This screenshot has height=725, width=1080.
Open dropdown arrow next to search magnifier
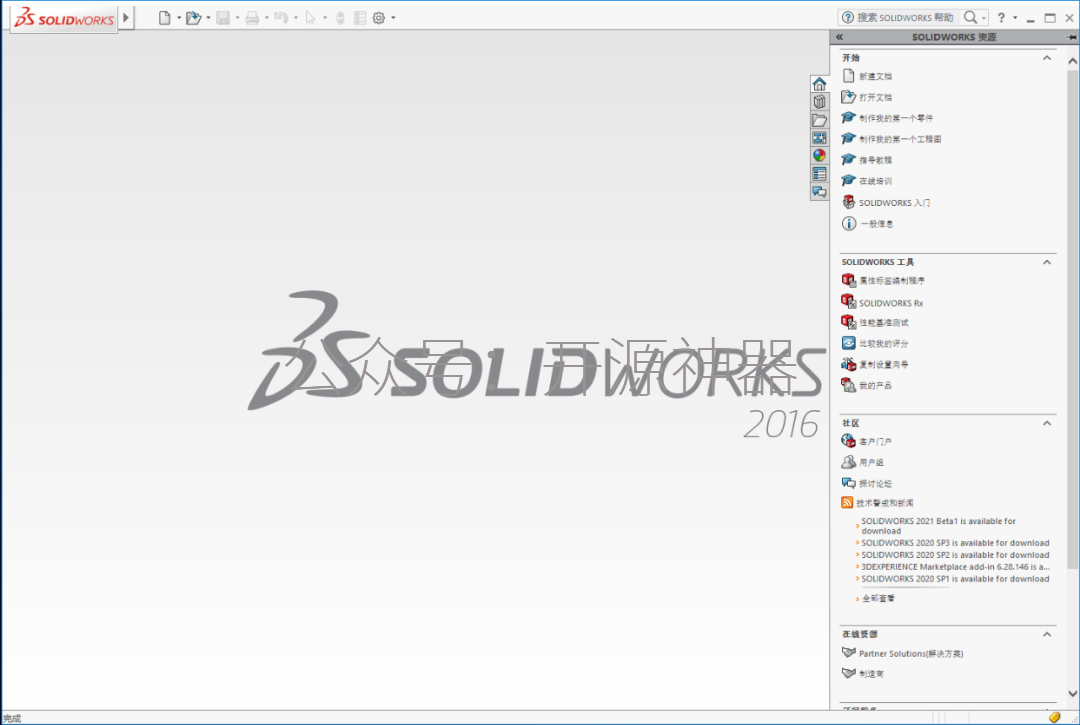click(x=984, y=18)
